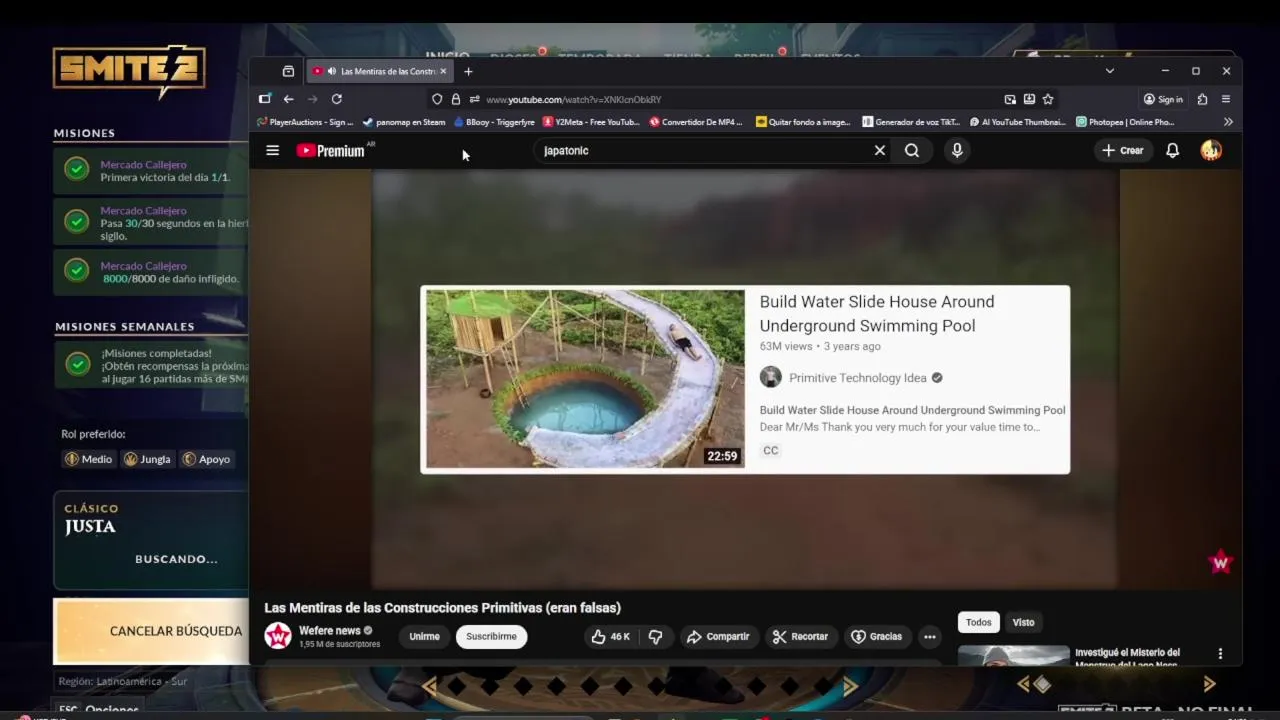Click the Misiones completadas weekly check
The width and height of the screenshot is (1280, 720).
click(x=77, y=364)
